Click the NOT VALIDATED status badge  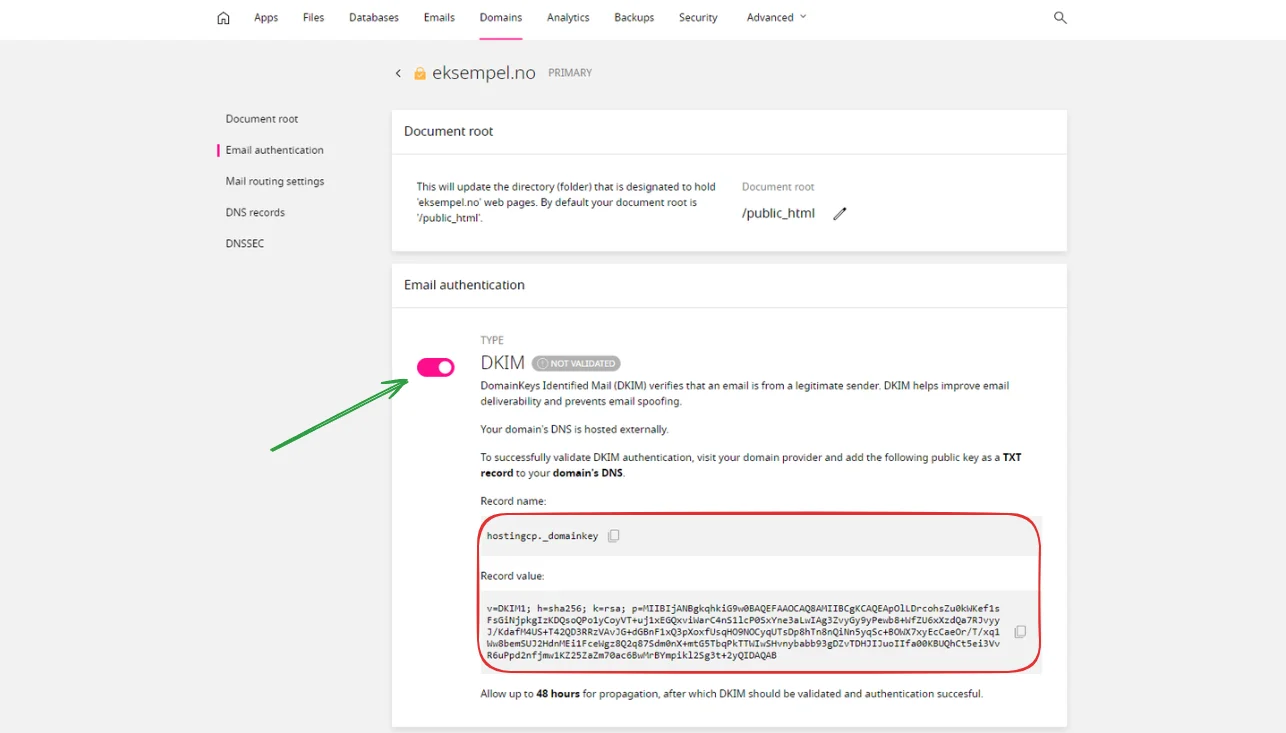click(576, 363)
